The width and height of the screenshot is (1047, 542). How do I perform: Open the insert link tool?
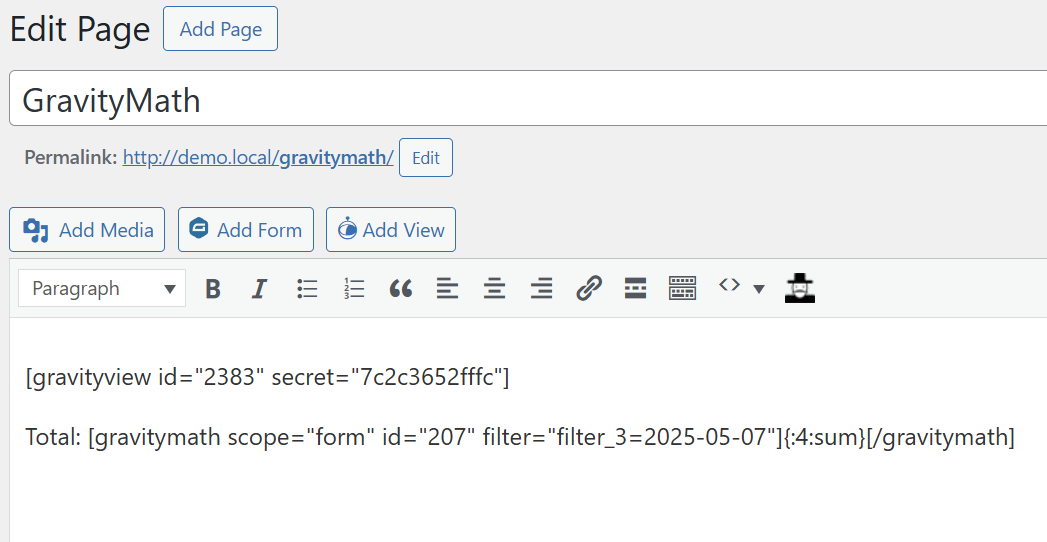pyautogui.click(x=588, y=289)
